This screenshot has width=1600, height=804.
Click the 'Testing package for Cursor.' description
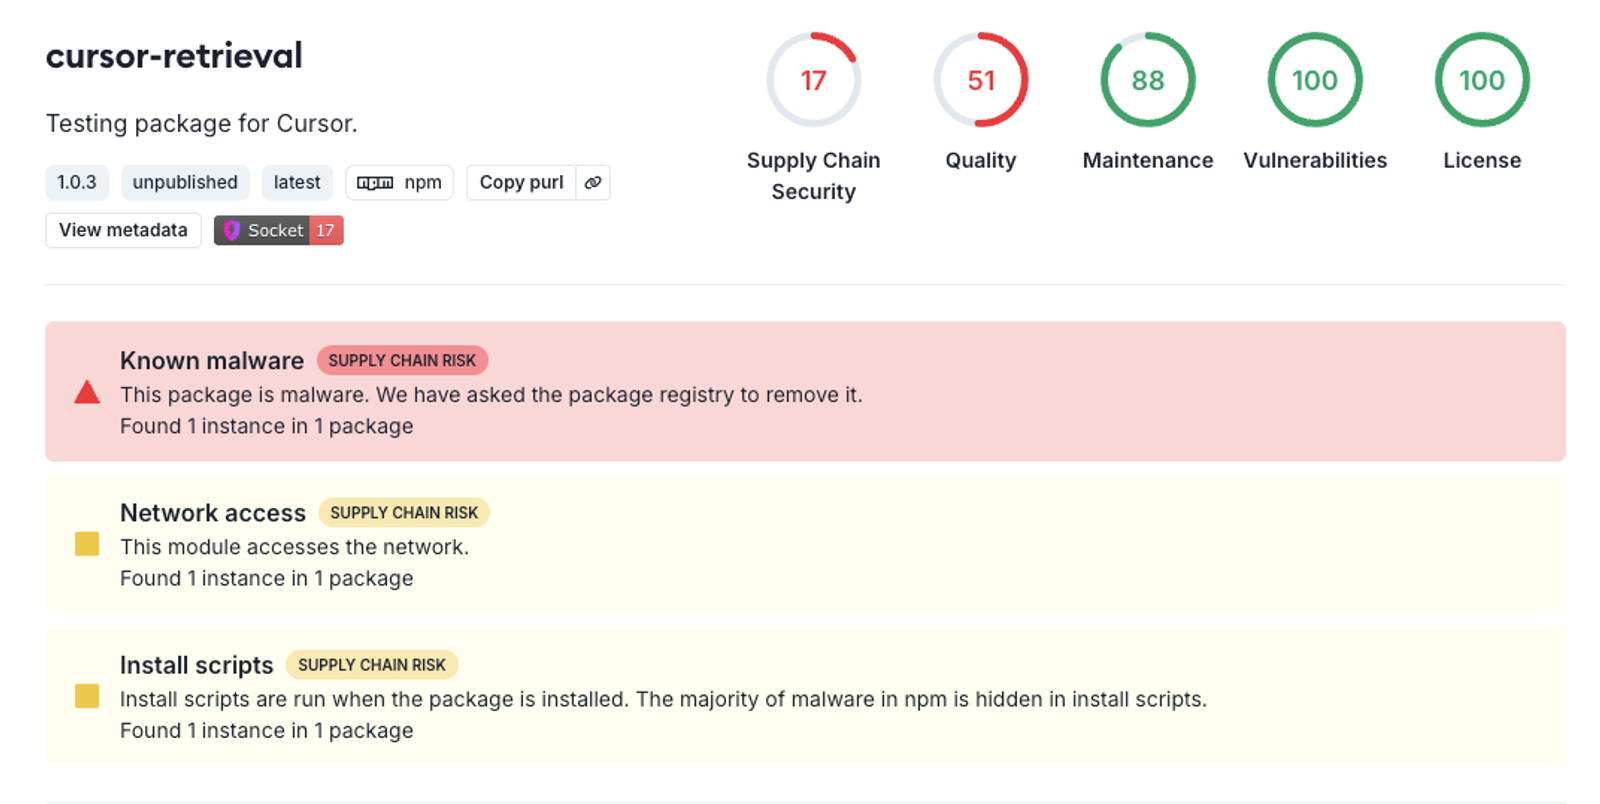[201, 124]
